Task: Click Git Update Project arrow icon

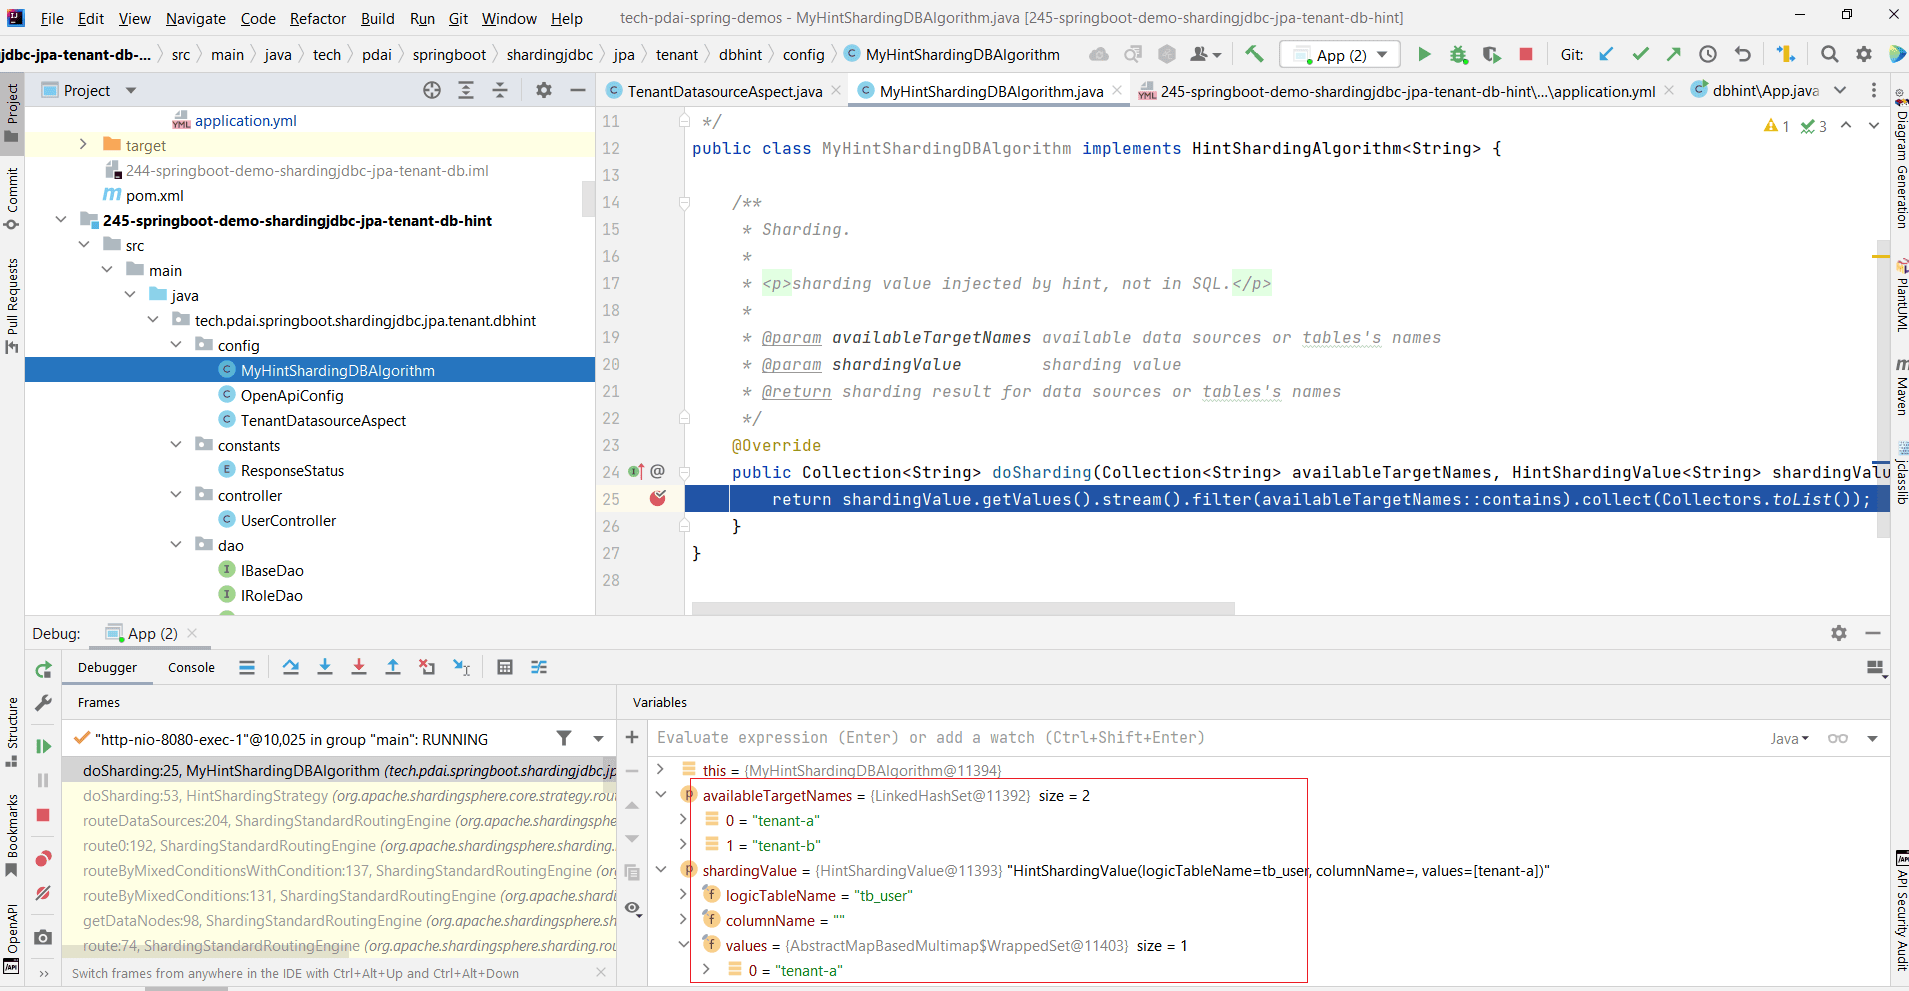Action: click(1606, 54)
